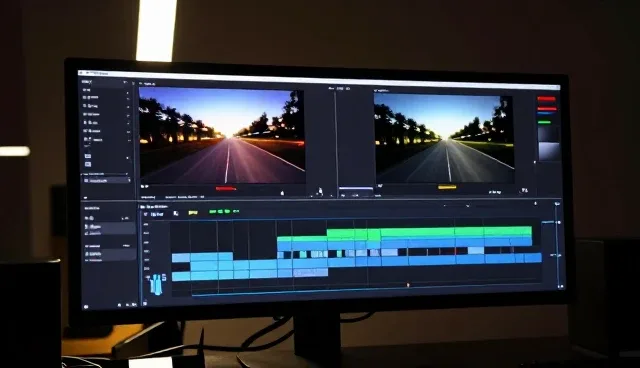Click the small icons at the bottom-left of the left preview
The height and width of the screenshot is (368, 640).
pos(144,186)
